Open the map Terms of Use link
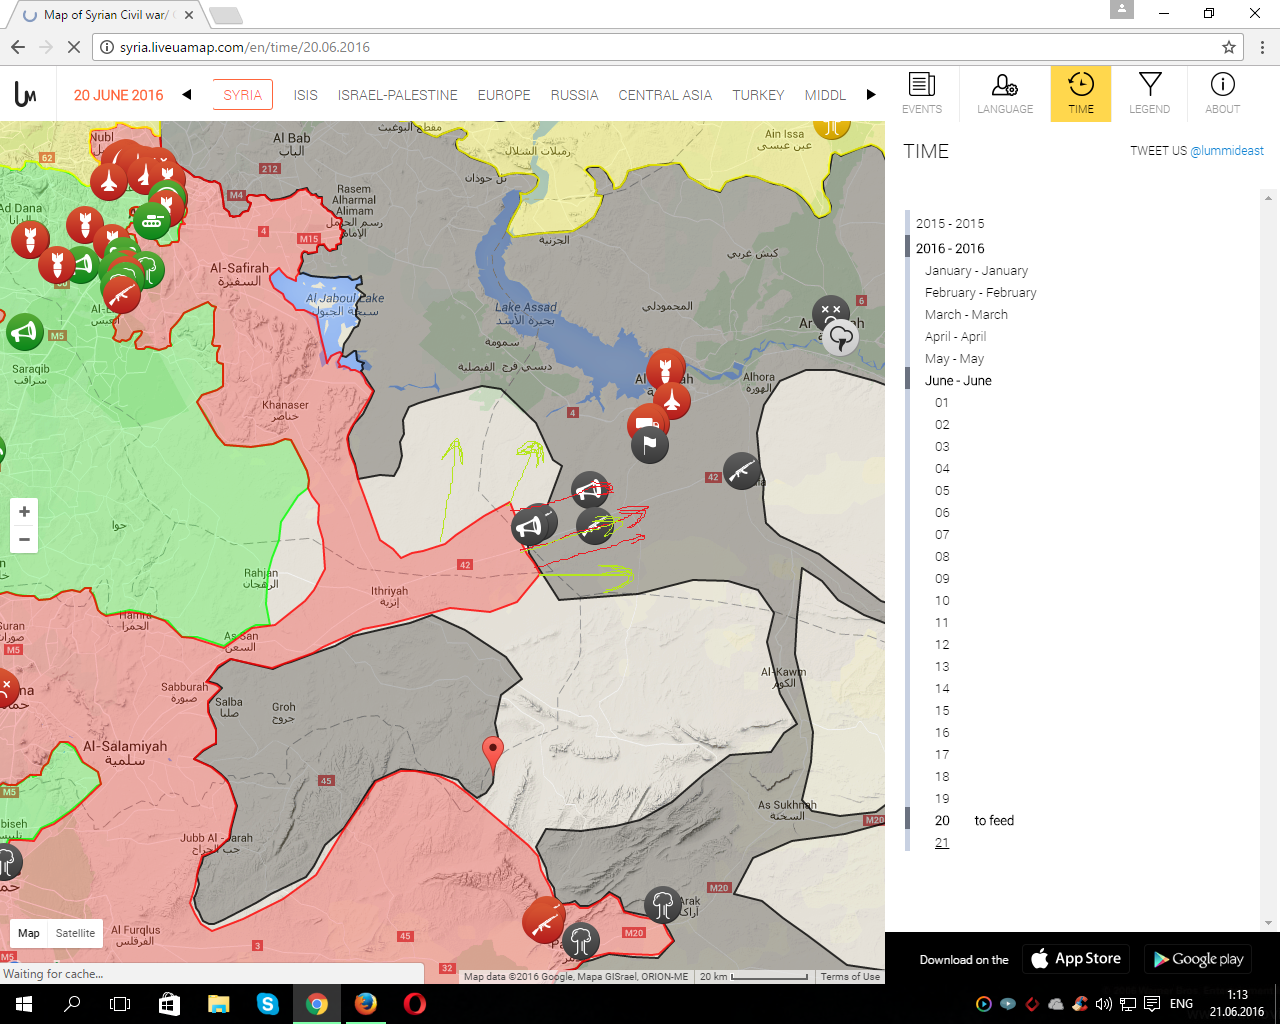 coord(850,977)
